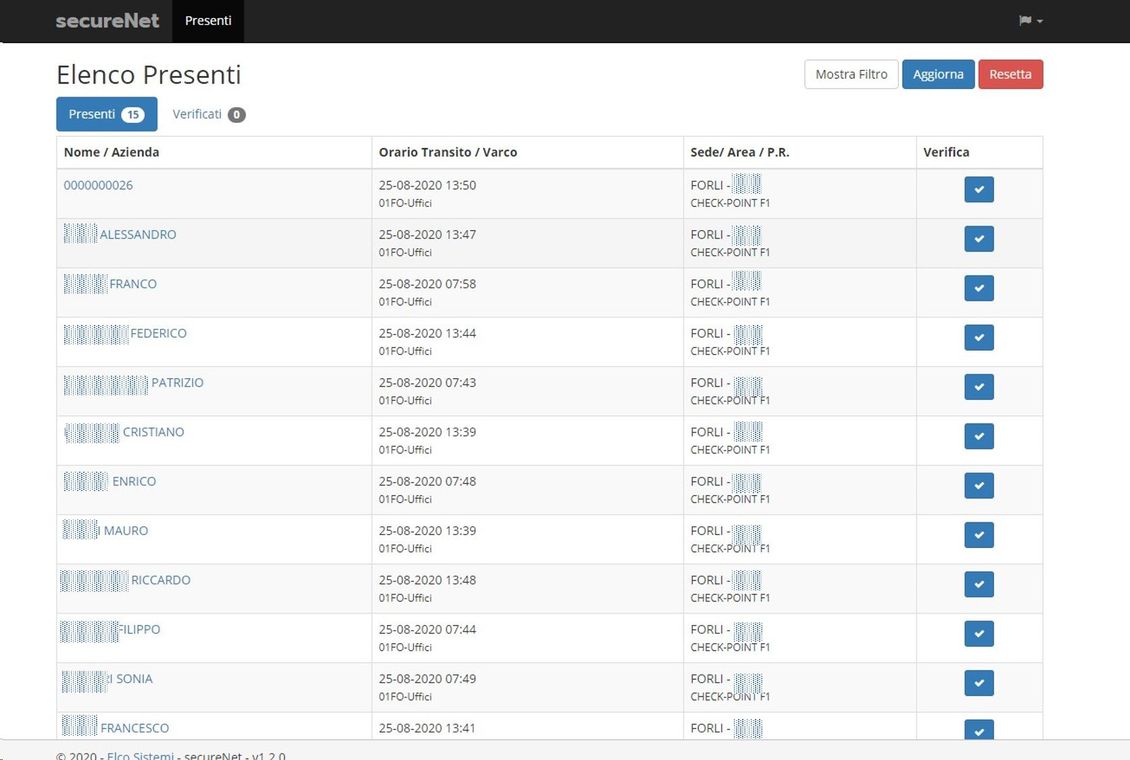This screenshot has width=1130, height=760.
Task: Open the FEDERICO name link
Action: [125, 333]
